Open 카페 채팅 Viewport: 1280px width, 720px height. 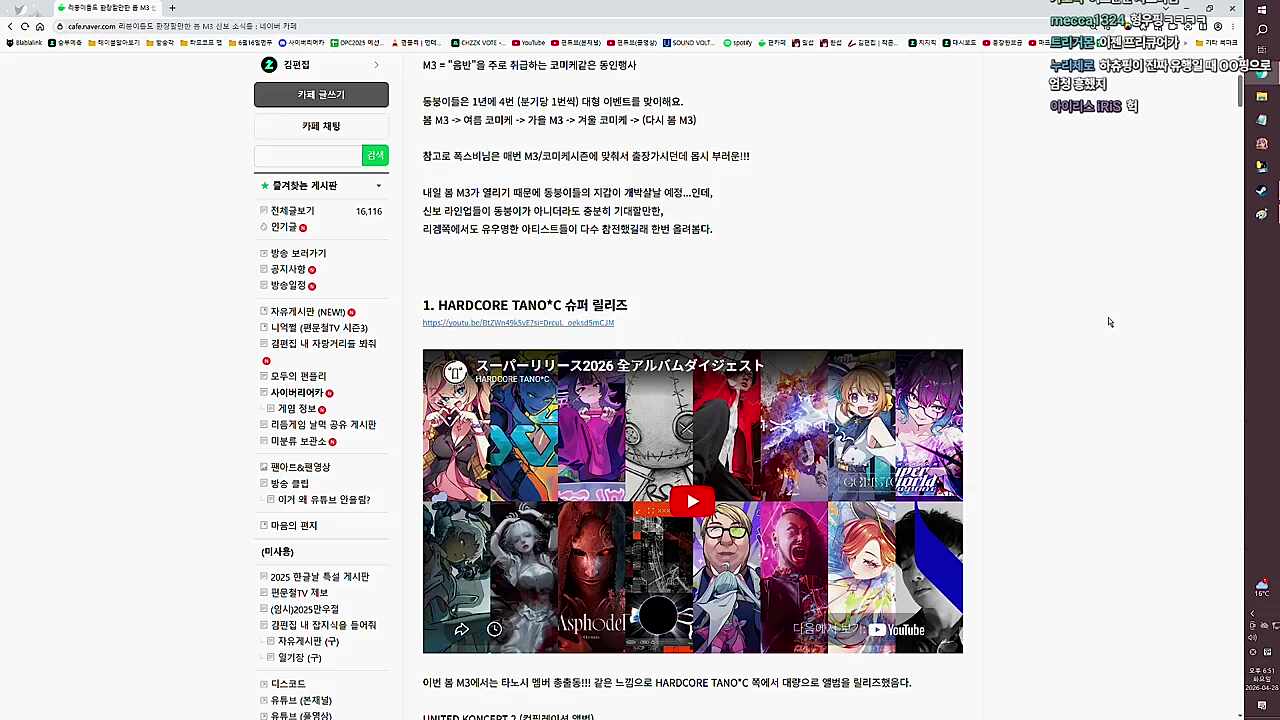[321, 126]
